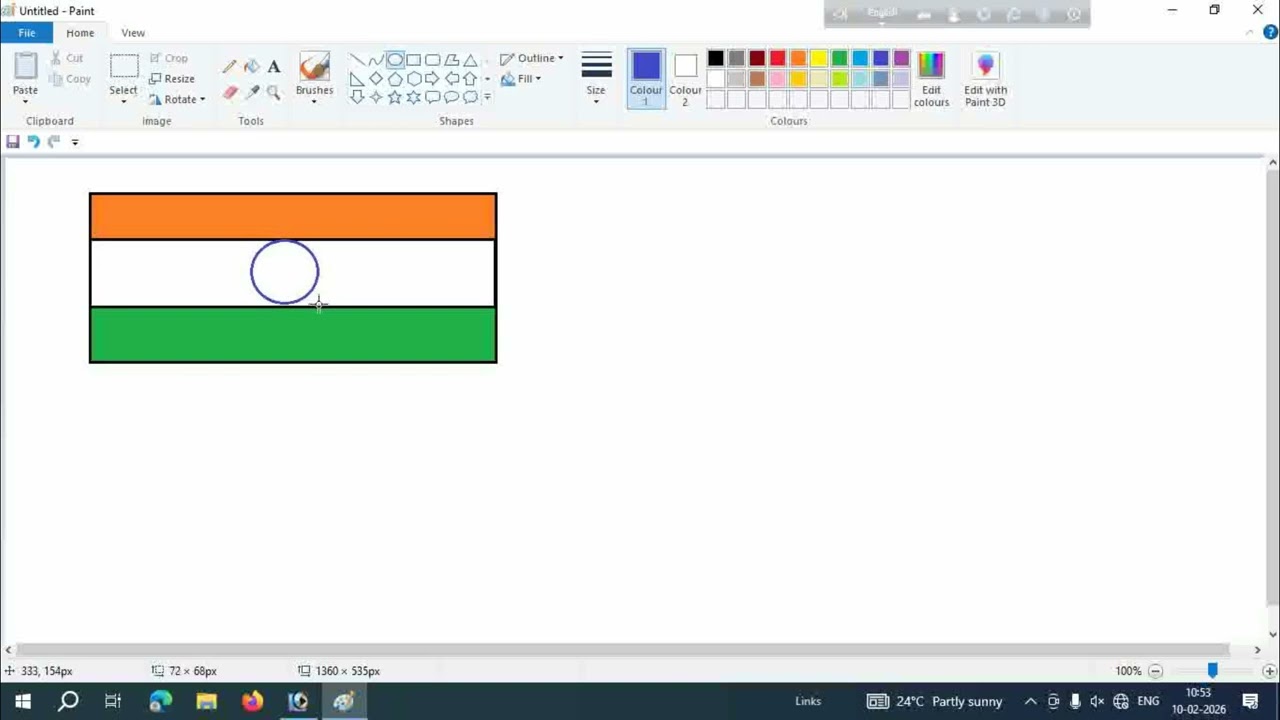Screen dimensions: 1280x720
Task: Select the Fill with colour bucket tool
Action: coord(251,67)
